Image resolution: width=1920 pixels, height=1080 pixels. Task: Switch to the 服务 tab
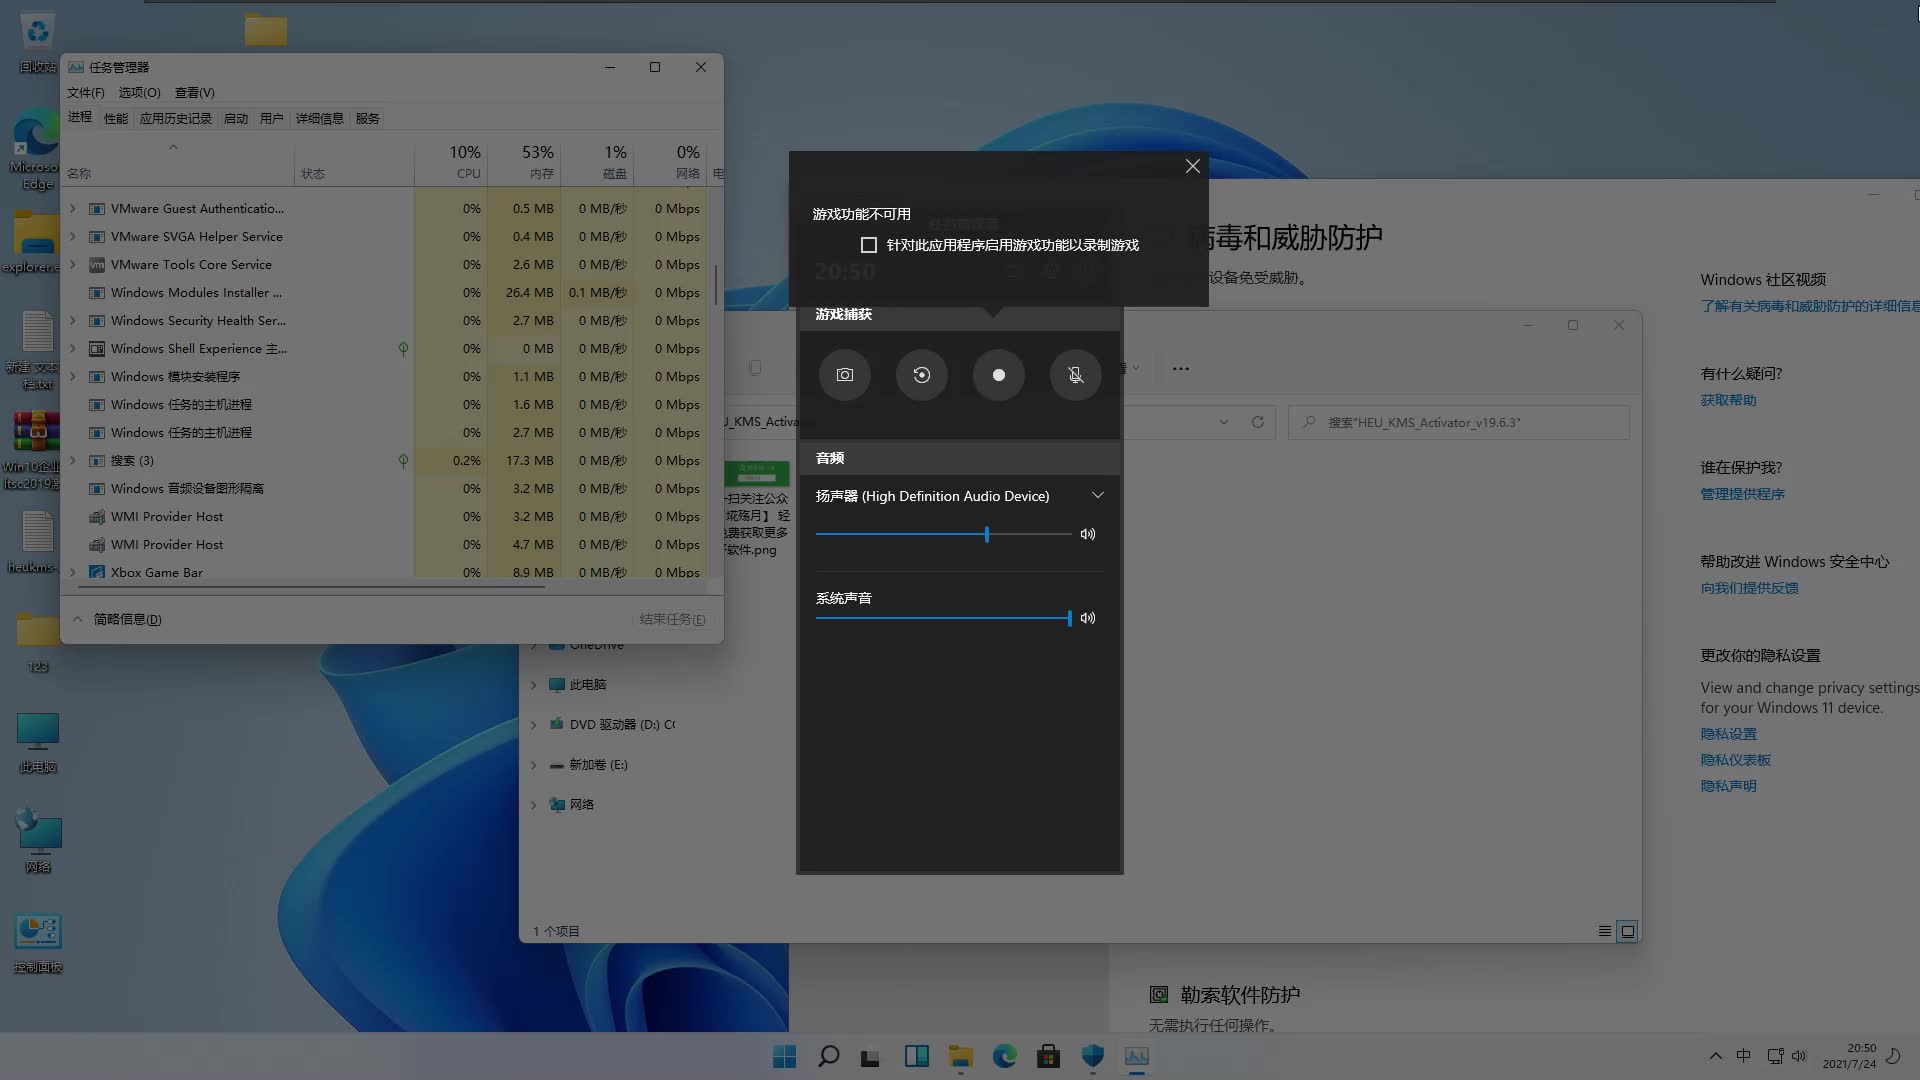(368, 118)
